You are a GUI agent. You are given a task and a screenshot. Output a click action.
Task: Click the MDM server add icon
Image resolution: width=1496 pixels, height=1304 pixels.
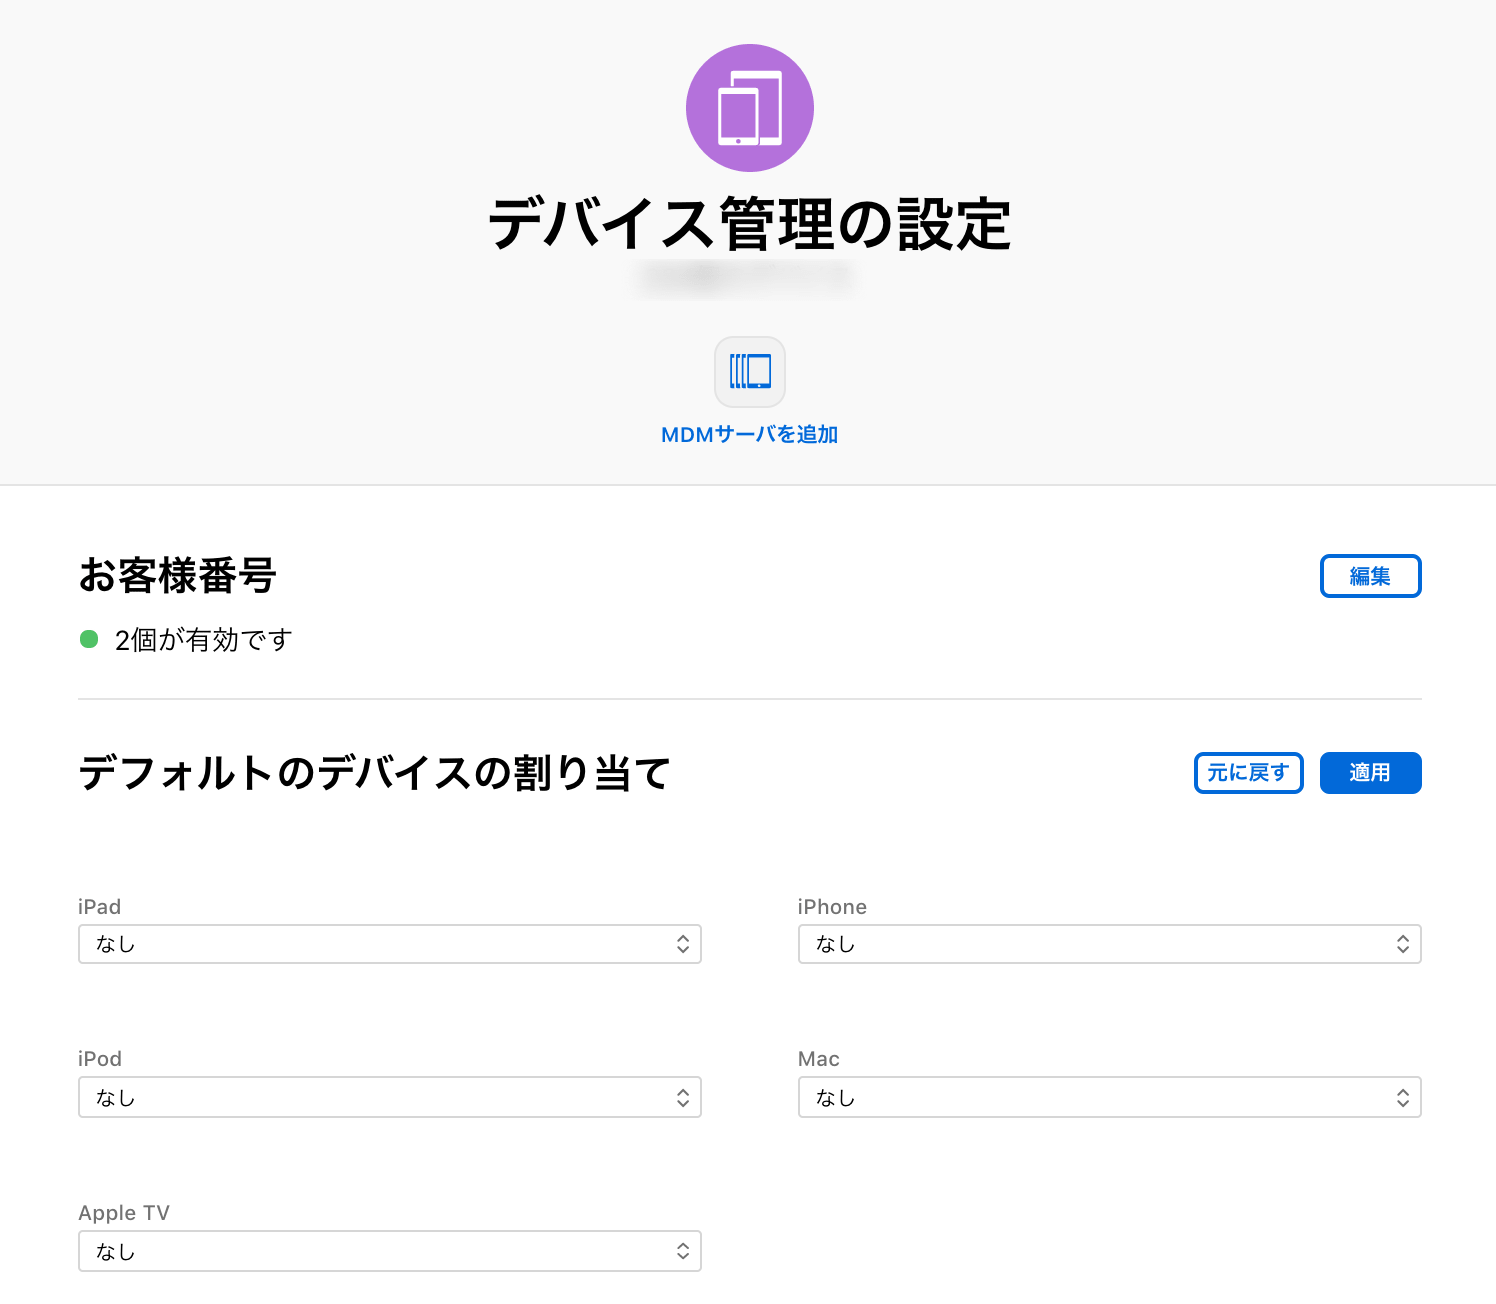(x=750, y=372)
